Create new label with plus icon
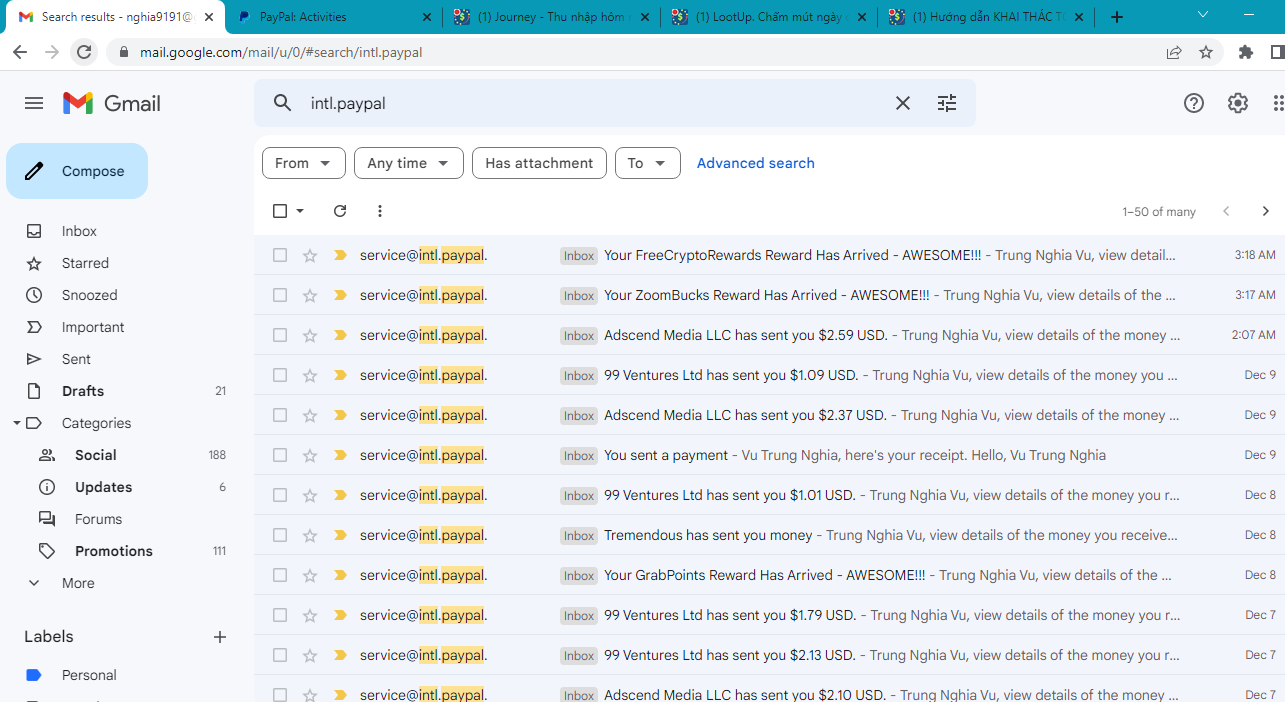 [x=220, y=637]
